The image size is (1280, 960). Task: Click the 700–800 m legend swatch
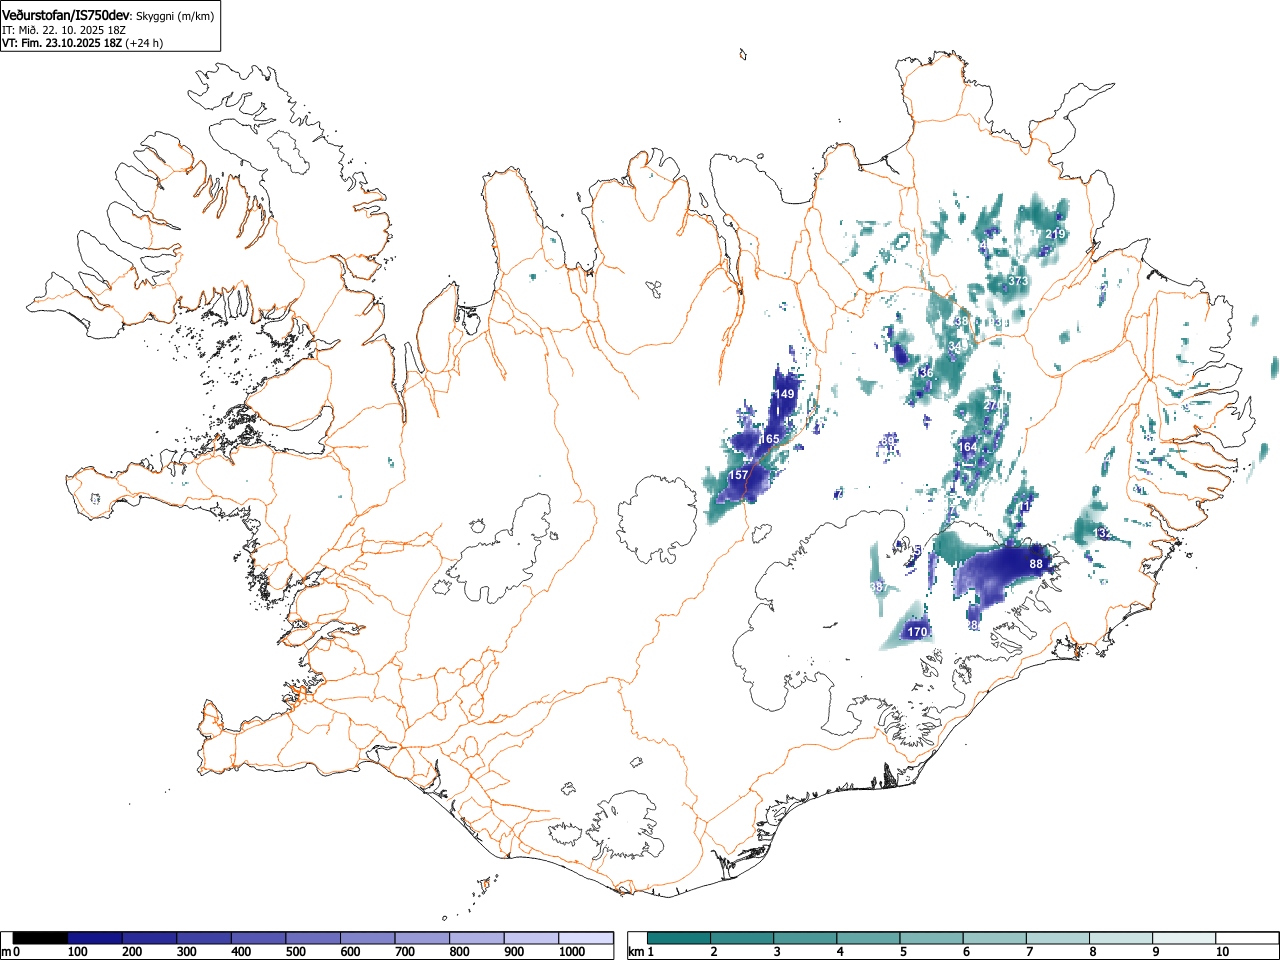tap(422, 938)
